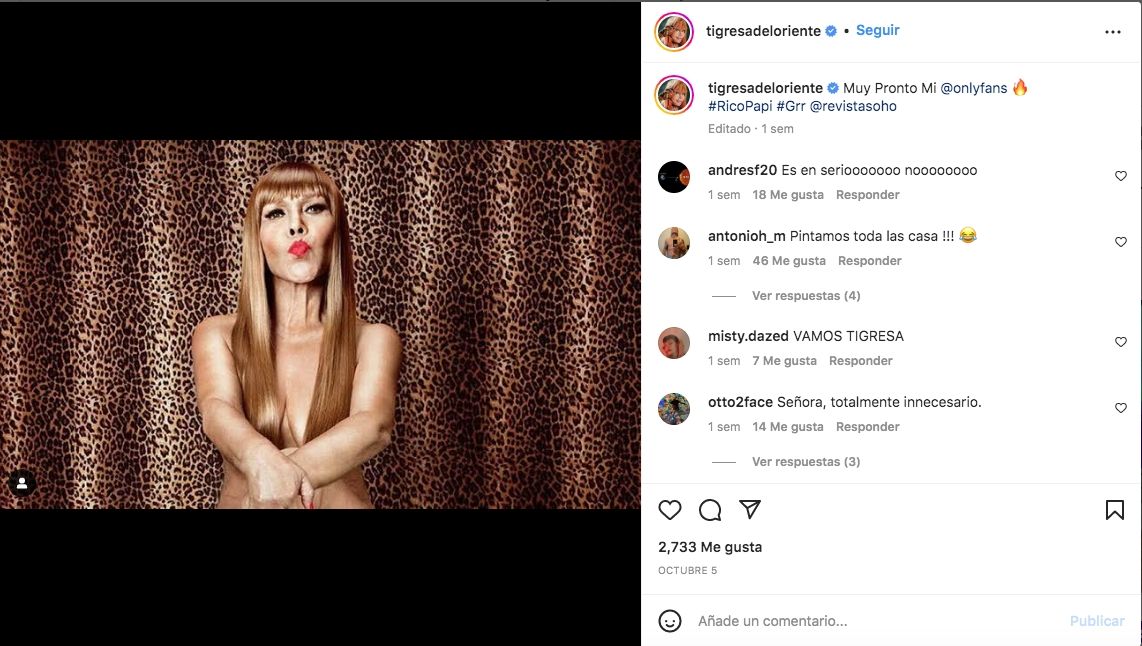
Task: Reply to misty.dazed's comment
Action: (860, 361)
